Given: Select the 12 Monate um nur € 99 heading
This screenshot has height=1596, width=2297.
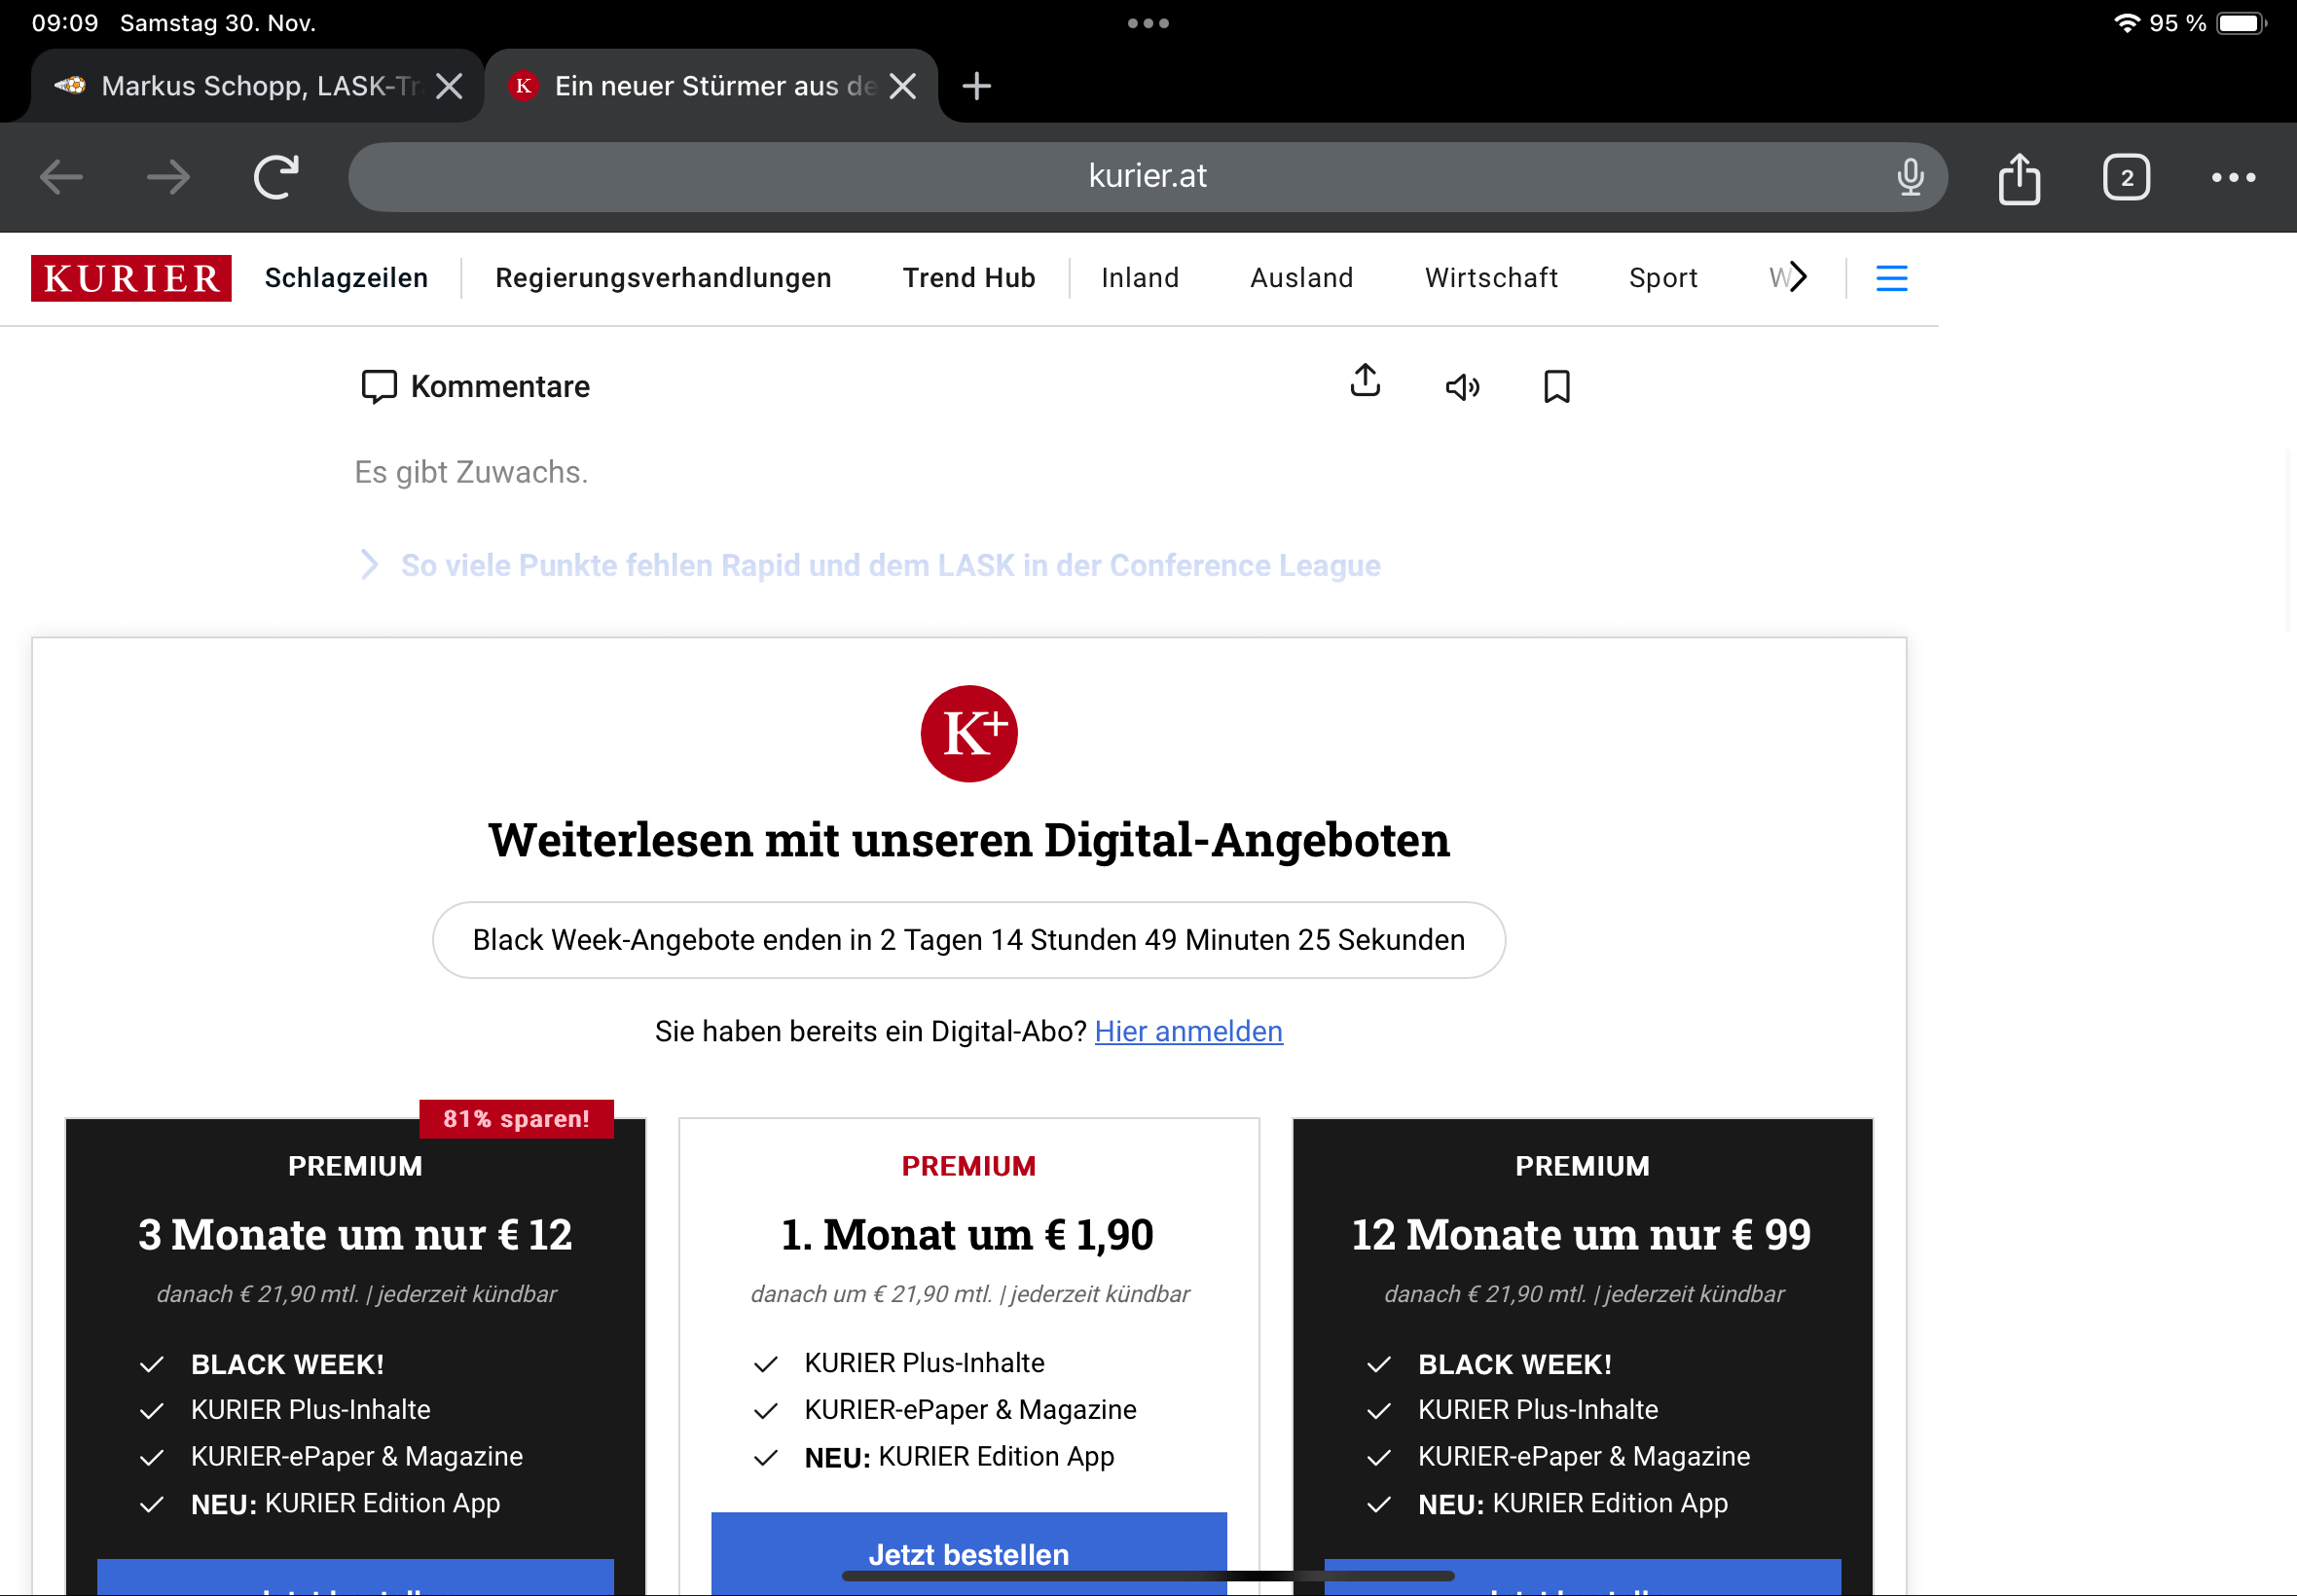Looking at the screenshot, I should pyautogui.click(x=1581, y=1234).
